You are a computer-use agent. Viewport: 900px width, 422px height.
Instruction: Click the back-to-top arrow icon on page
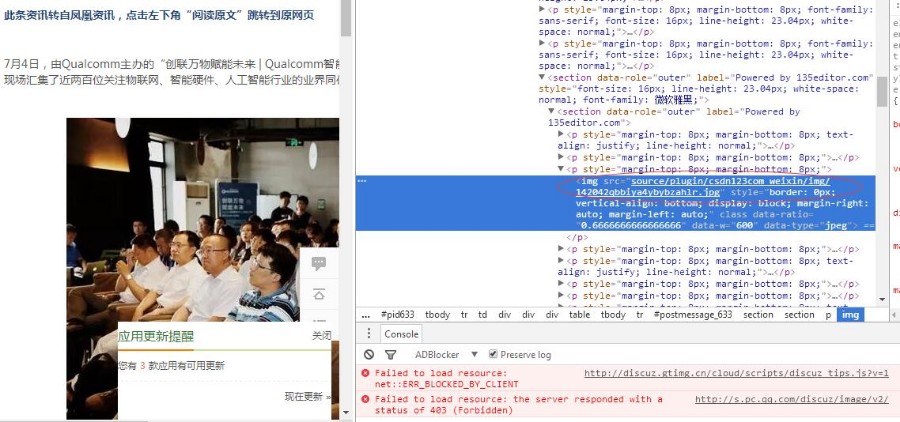pos(319,295)
